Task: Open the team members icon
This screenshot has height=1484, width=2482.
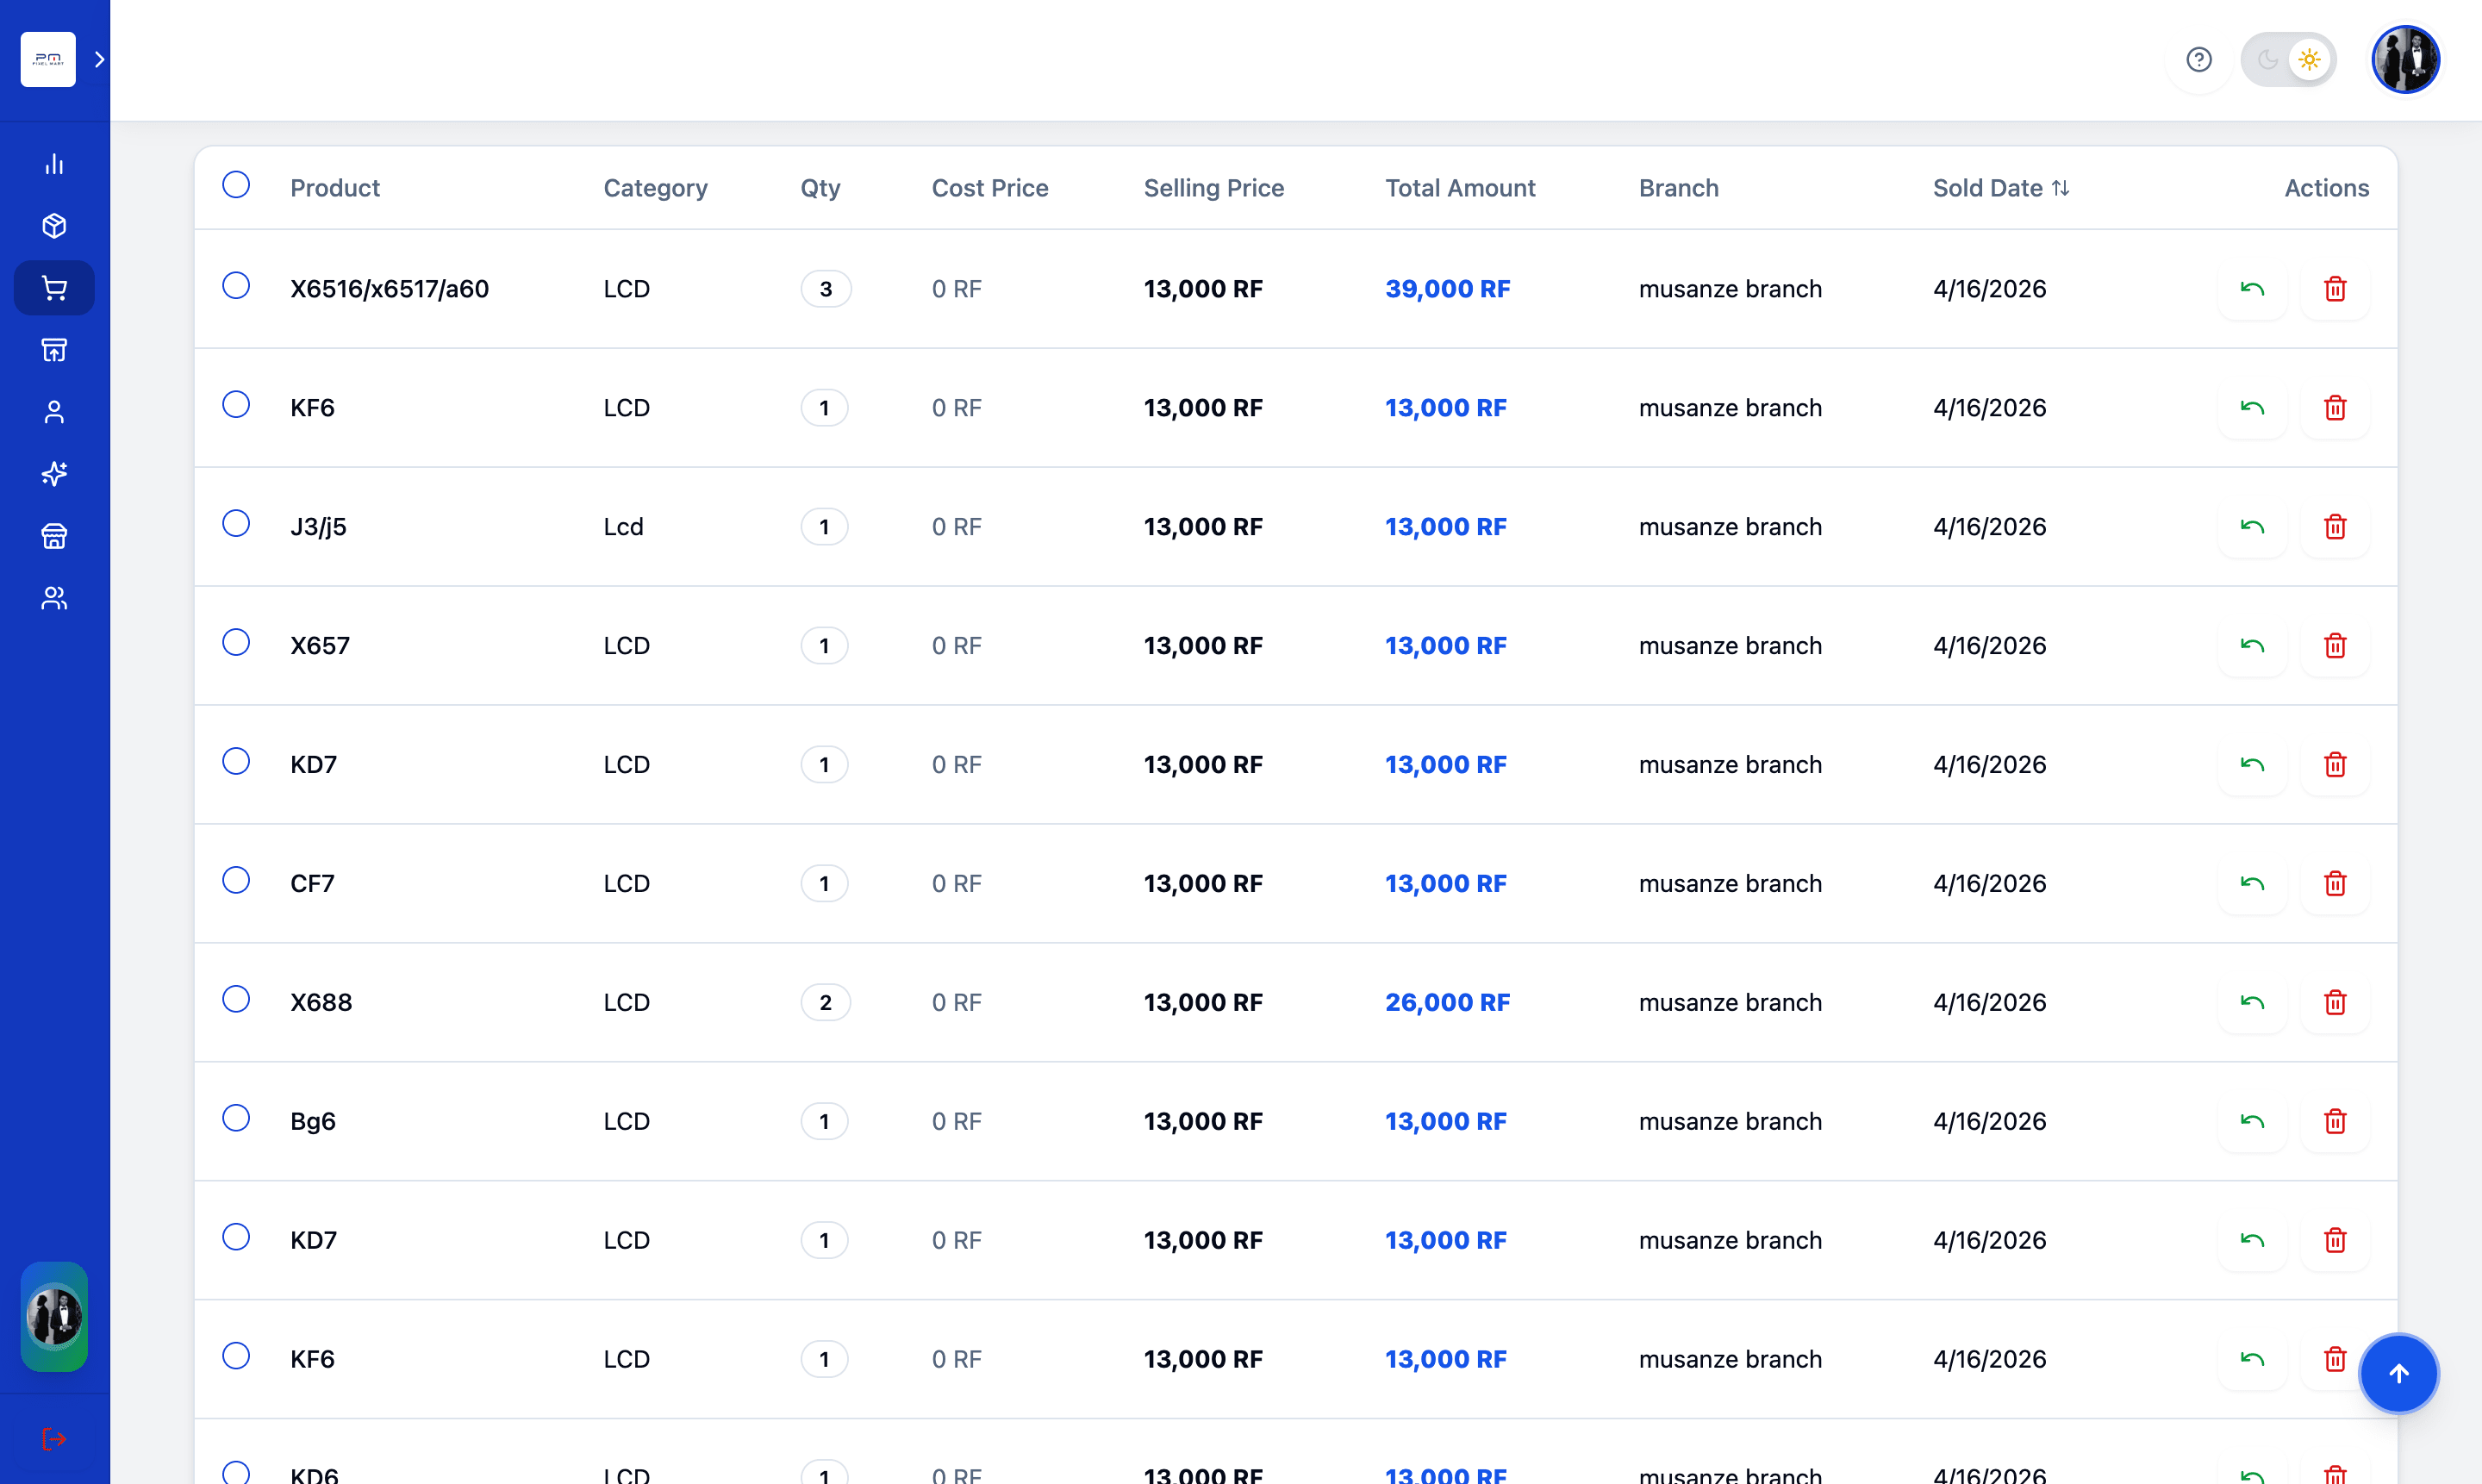Action: [54, 598]
